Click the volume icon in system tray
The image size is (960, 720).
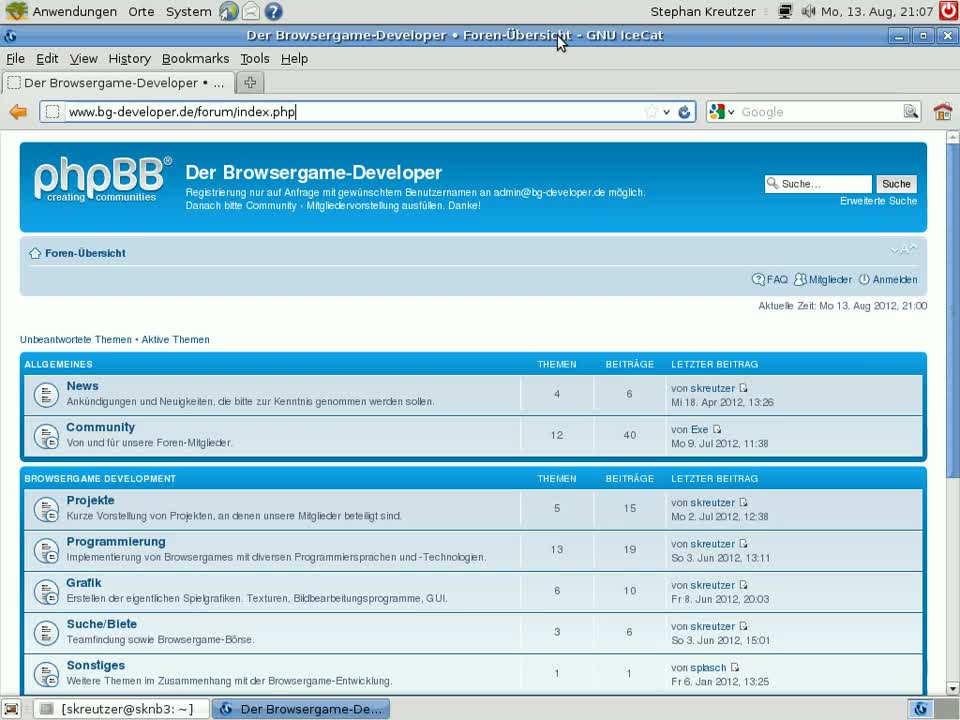[809, 11]
